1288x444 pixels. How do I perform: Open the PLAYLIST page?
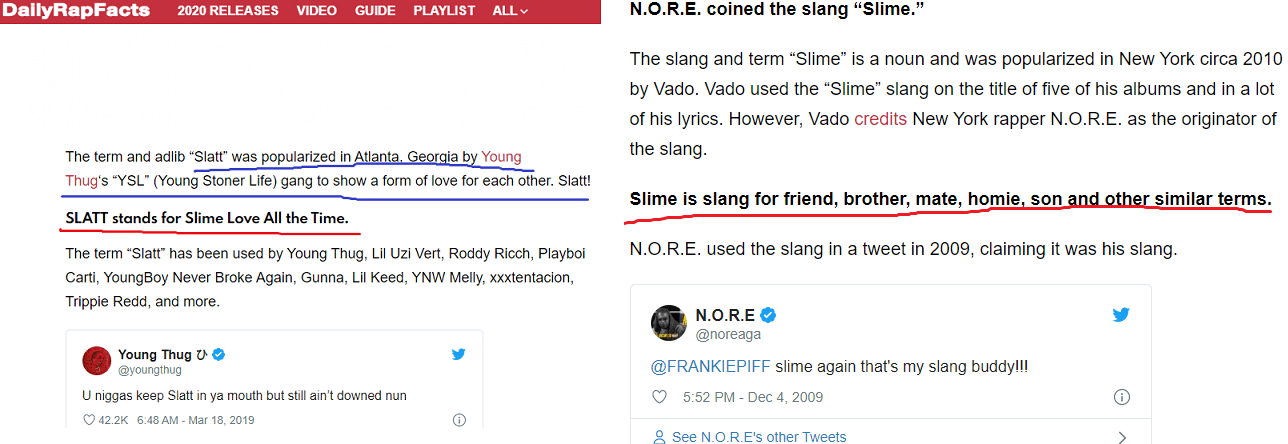pyautogui.click(x=444, y=11)
